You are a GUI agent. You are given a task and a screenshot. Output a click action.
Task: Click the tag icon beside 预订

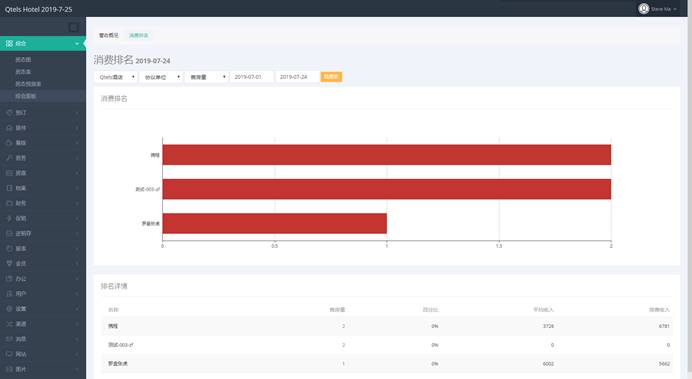point(9,113)
